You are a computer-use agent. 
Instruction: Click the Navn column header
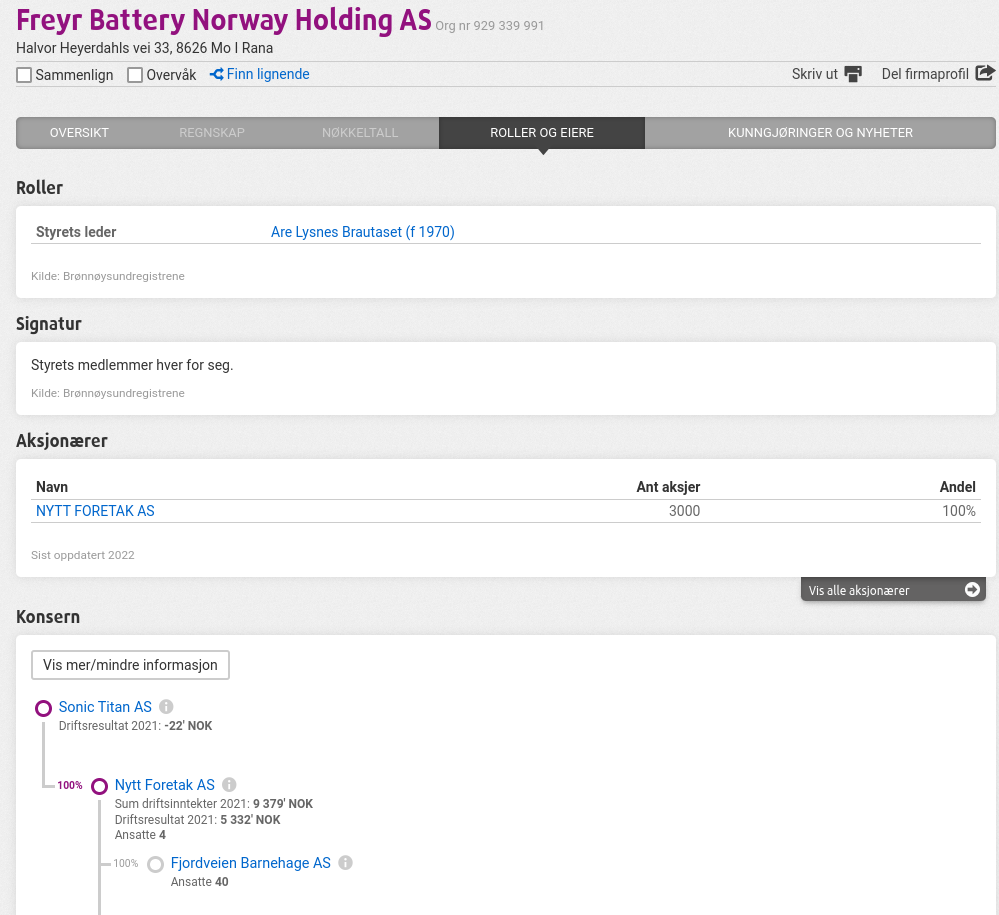click(52, 487)
